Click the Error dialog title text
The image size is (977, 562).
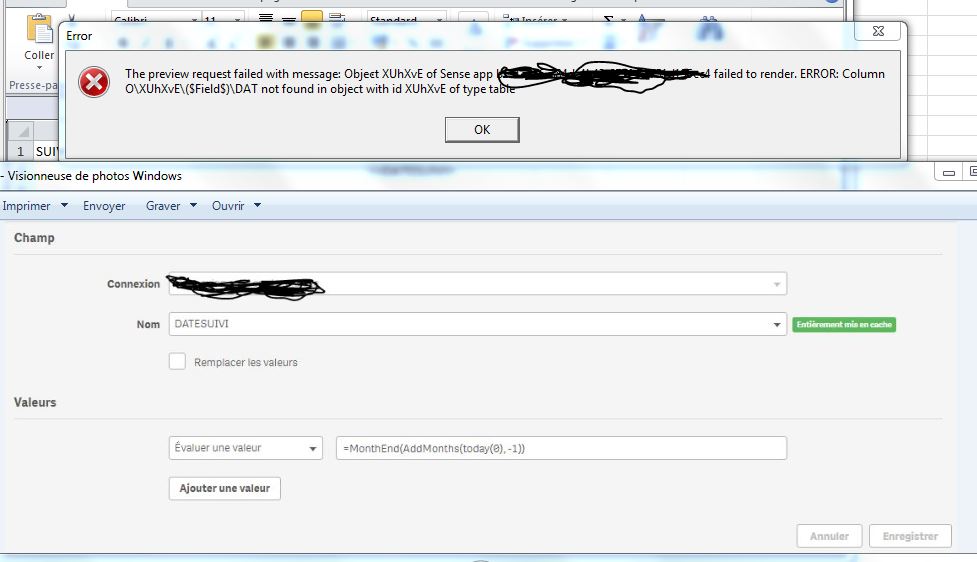pyautogui.click(x=79, y=36)
